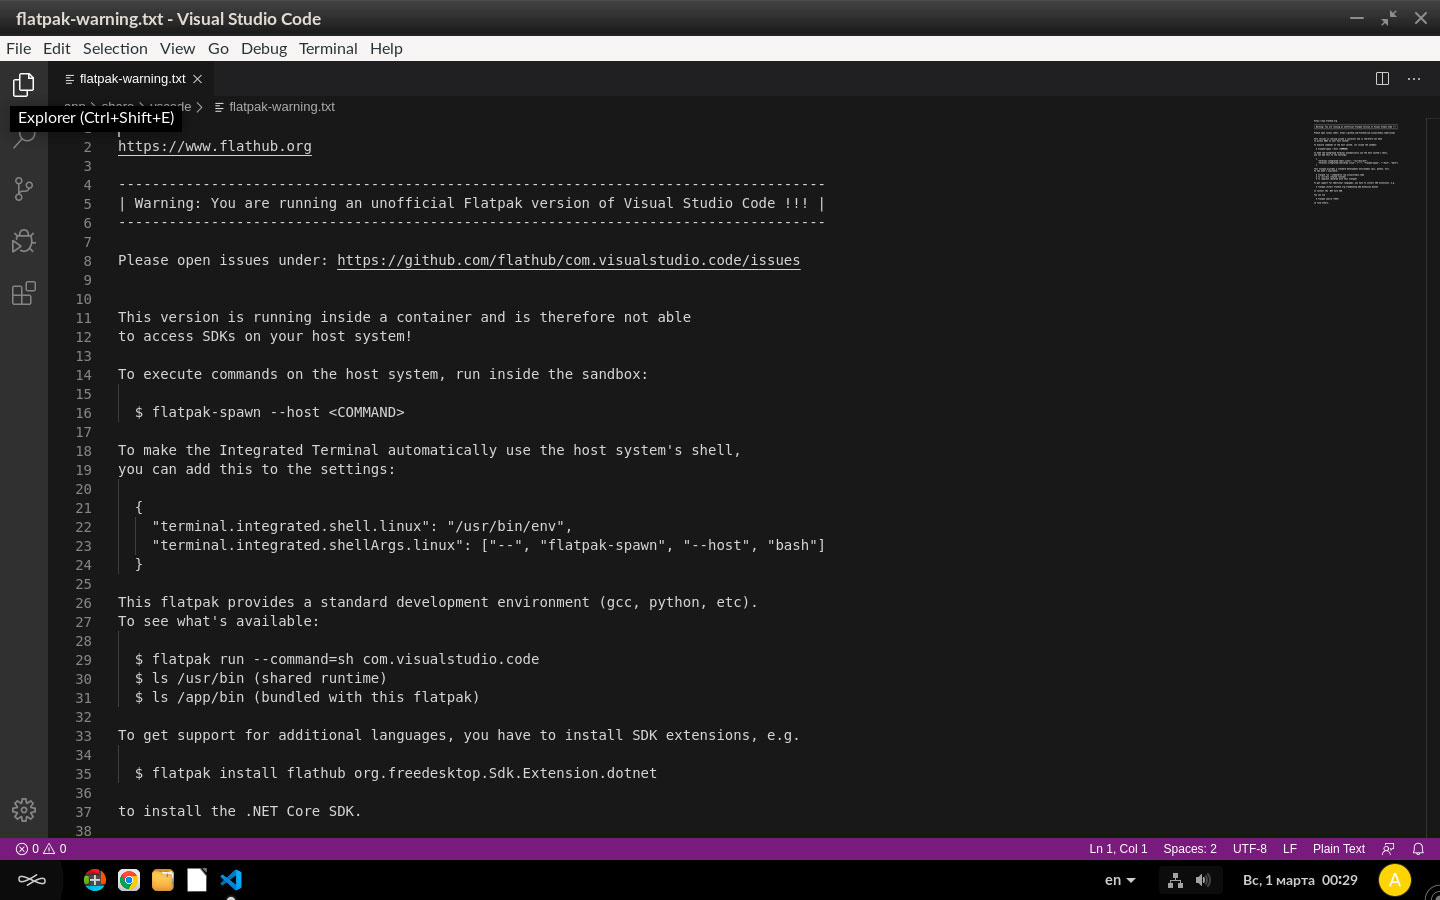Open the More Actions ellipsis menu

(x=1414, y=79)
